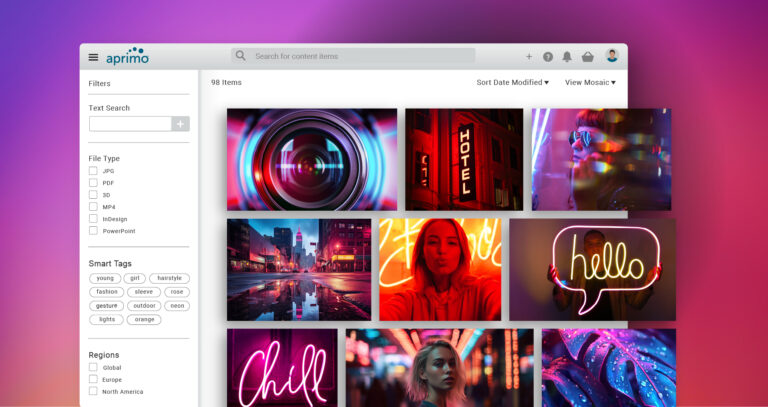The width and height of the screenshot is (768, 407).
Task: Open the notifications bell icon
Action: (x=567, y=57)
